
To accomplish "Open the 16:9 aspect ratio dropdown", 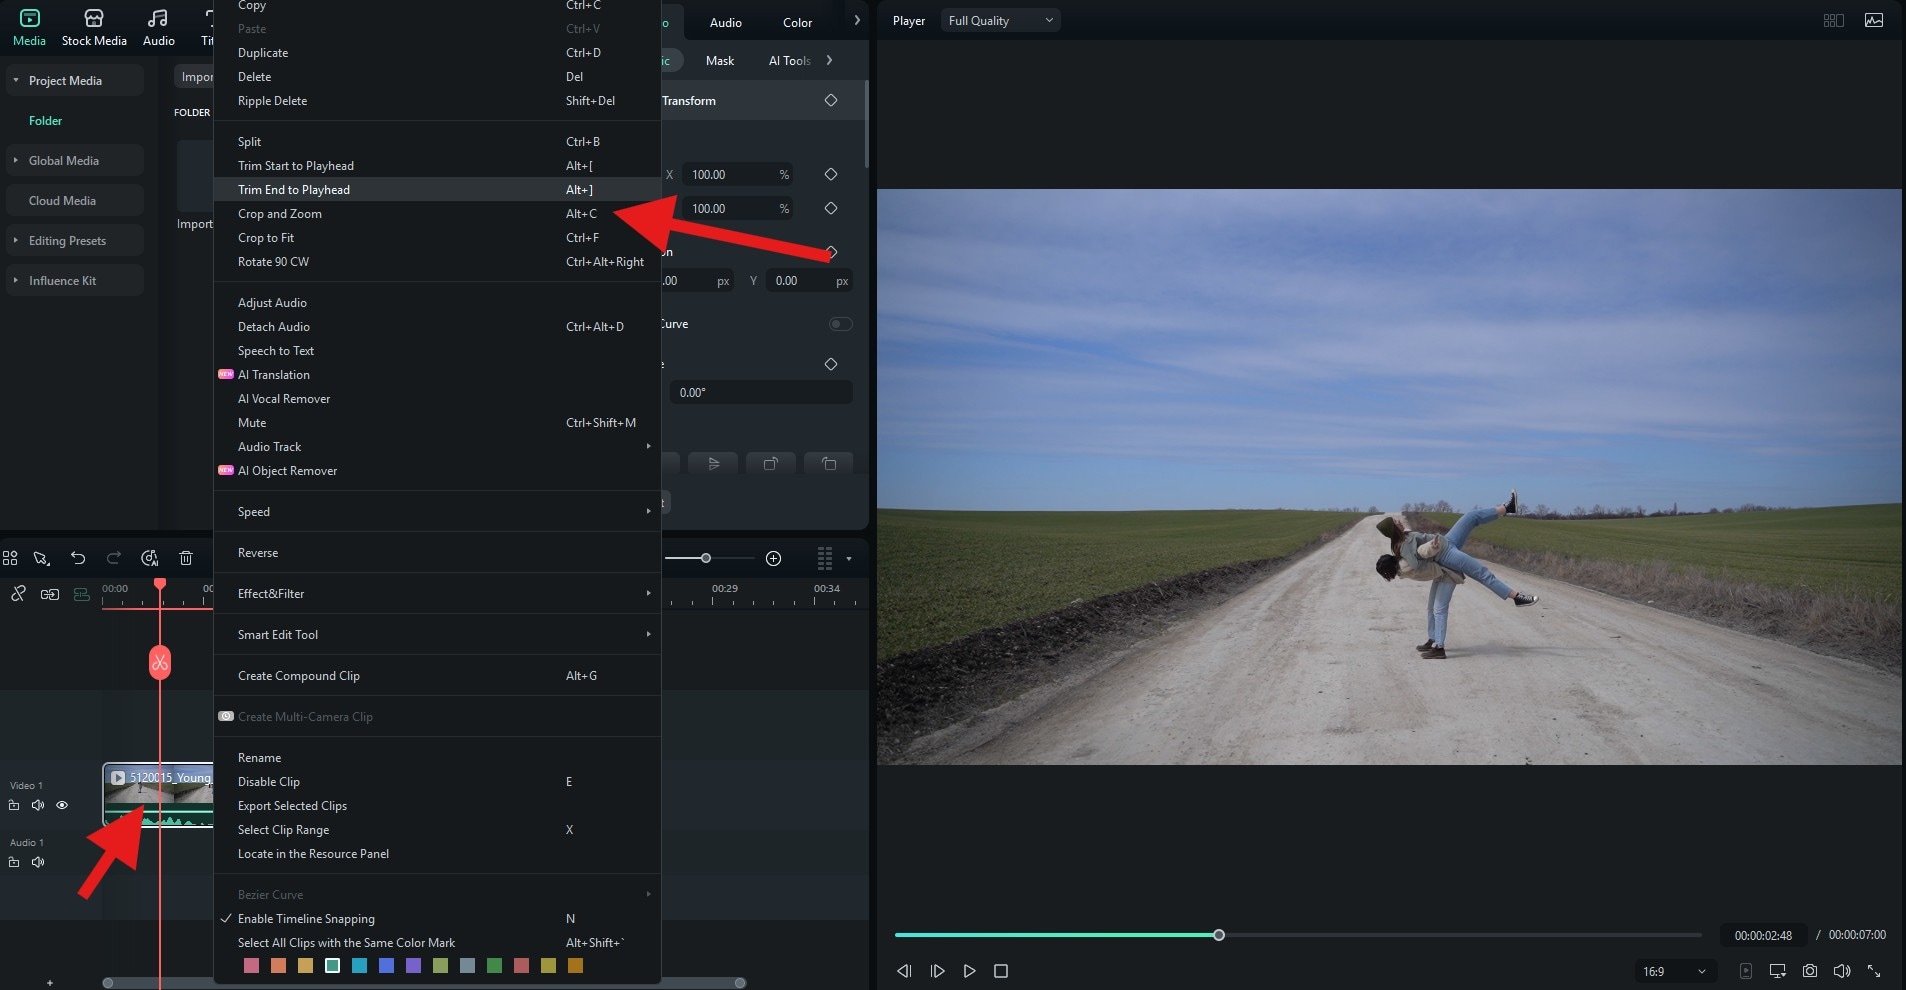I will click(1673, 971).
